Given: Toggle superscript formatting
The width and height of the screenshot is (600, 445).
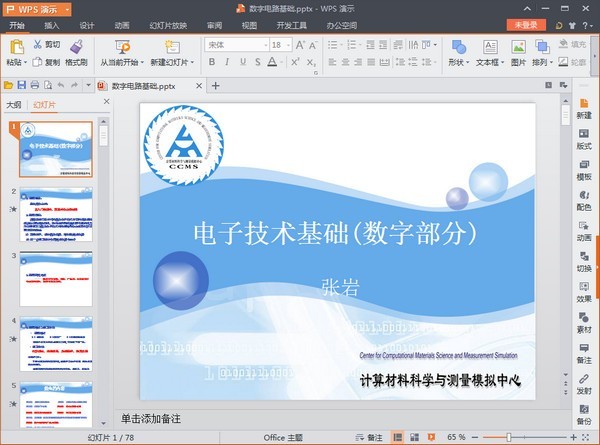Looking at the screenshot, I should pyautogui.click(x=295, y=62).
